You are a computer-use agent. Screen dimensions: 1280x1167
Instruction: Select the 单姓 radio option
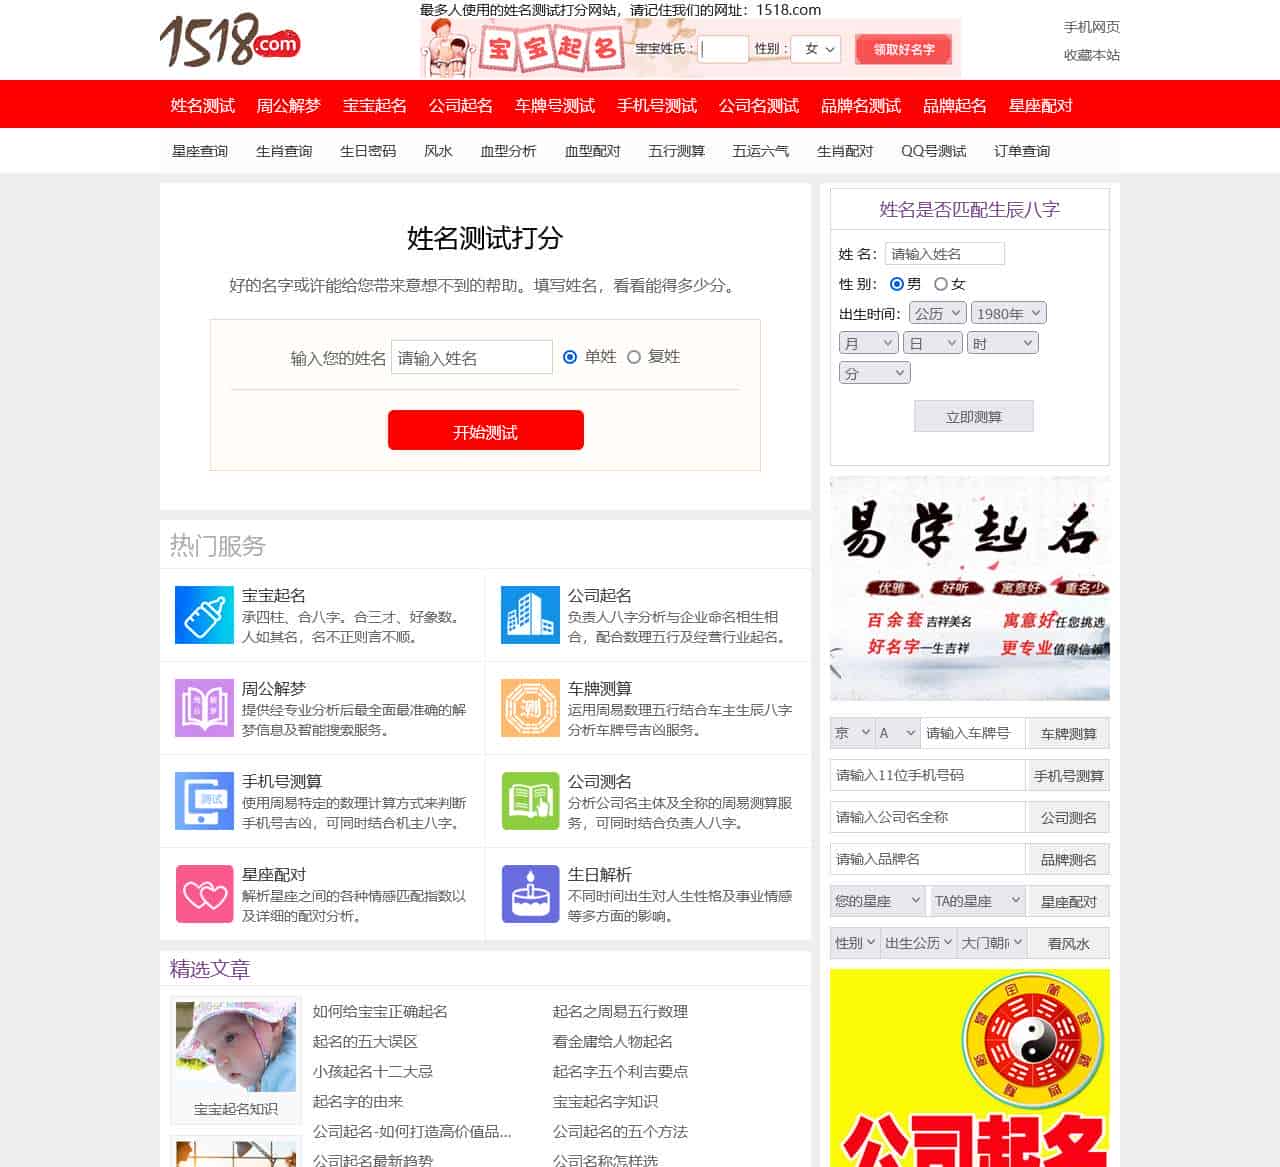[570, 357]
